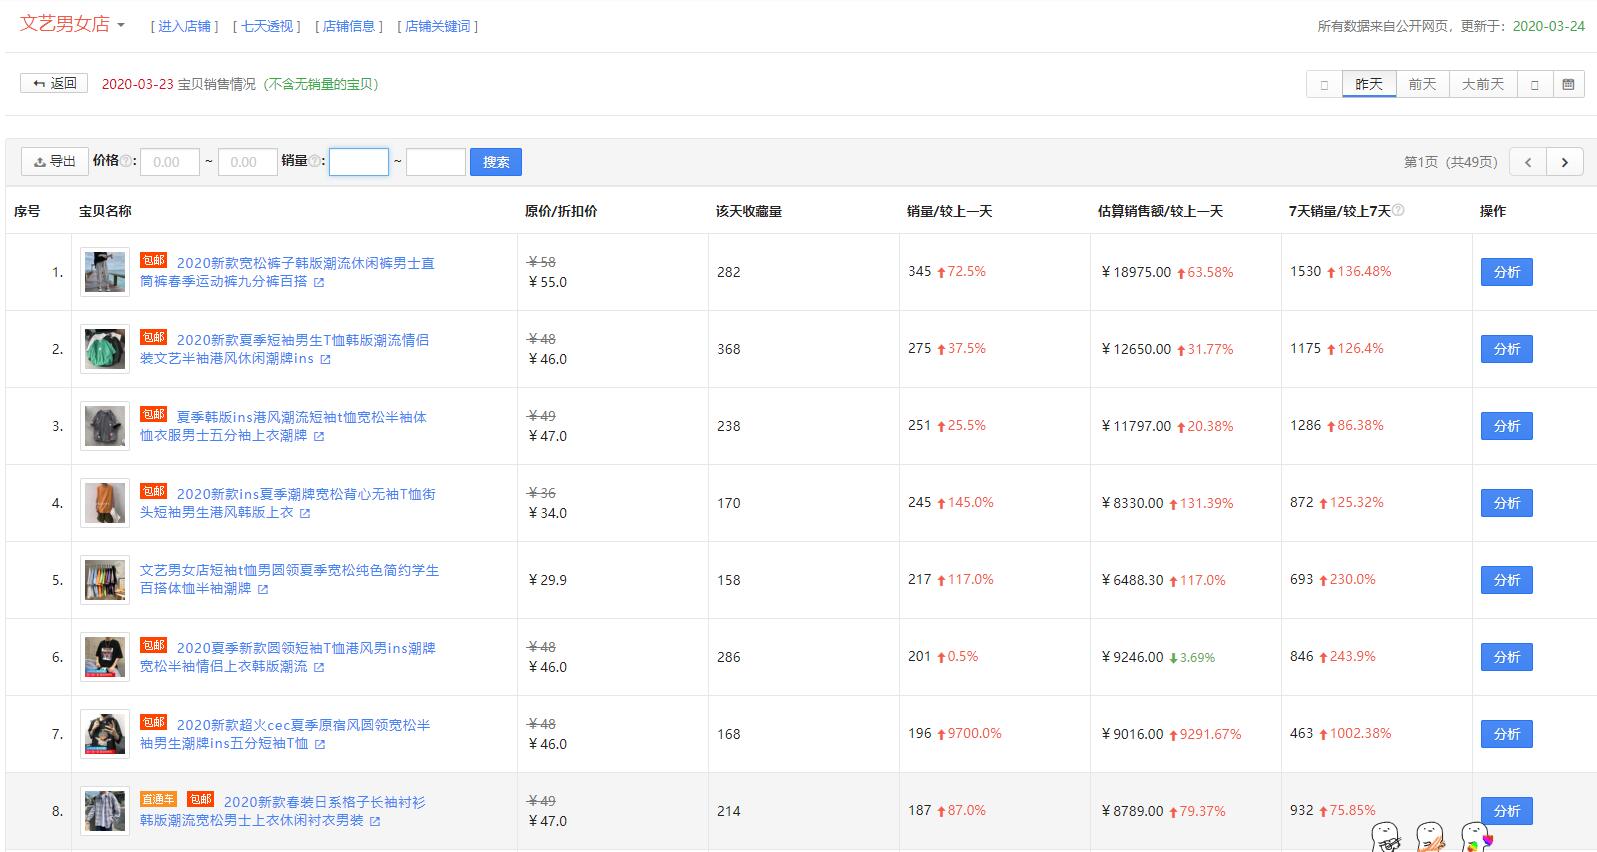Click 分析 for the ¥18975.00 row

click(x=1506, y=272)
